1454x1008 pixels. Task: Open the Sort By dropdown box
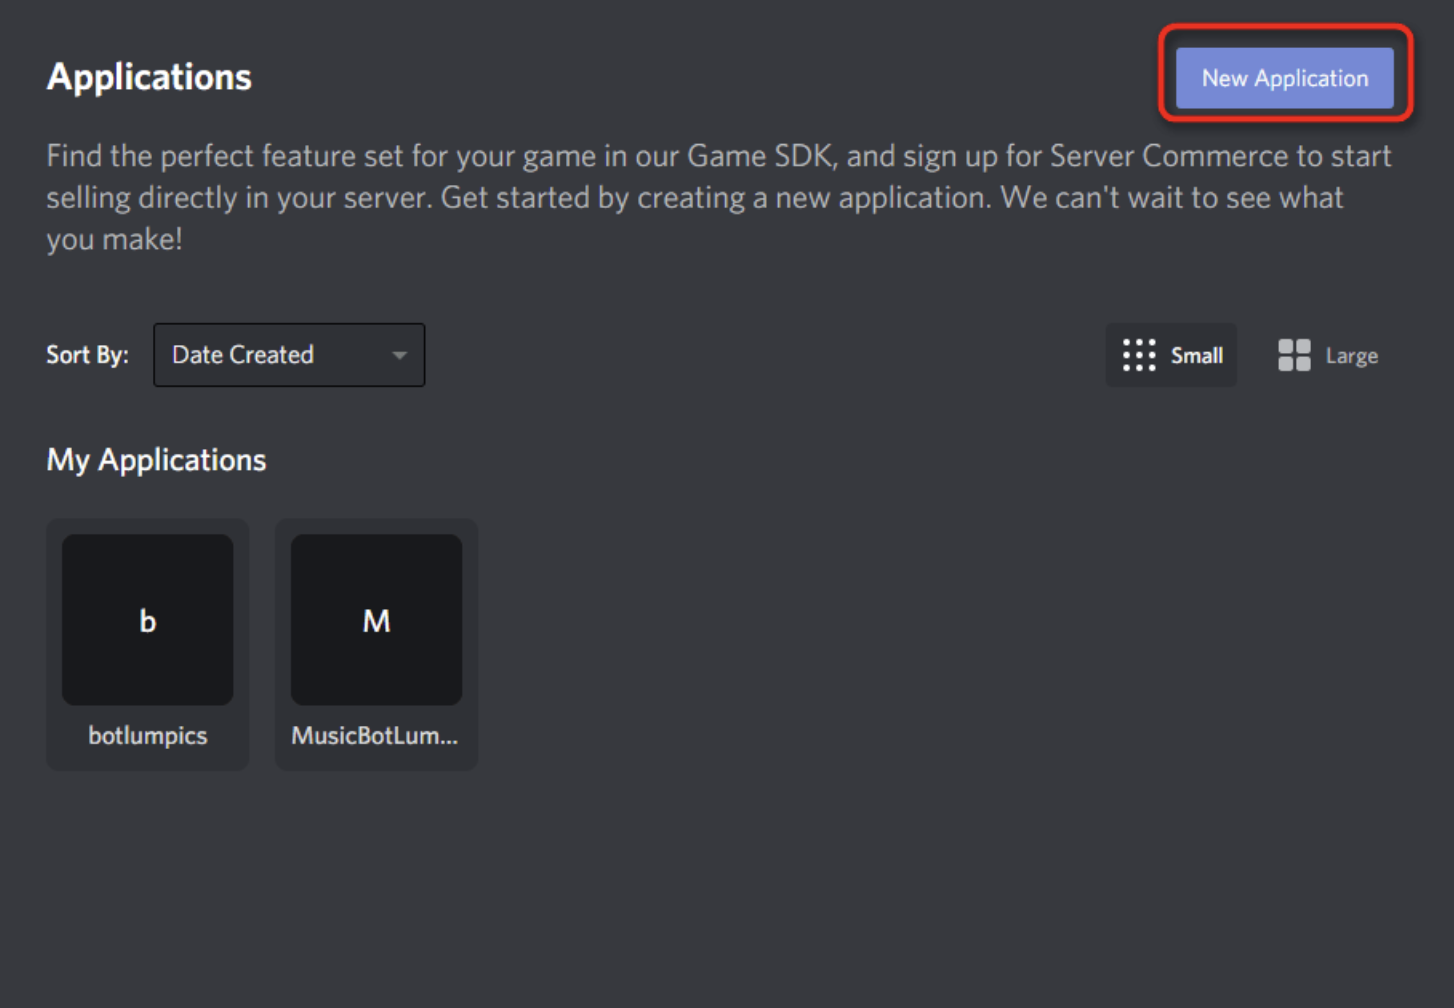(x=288, y=355)
